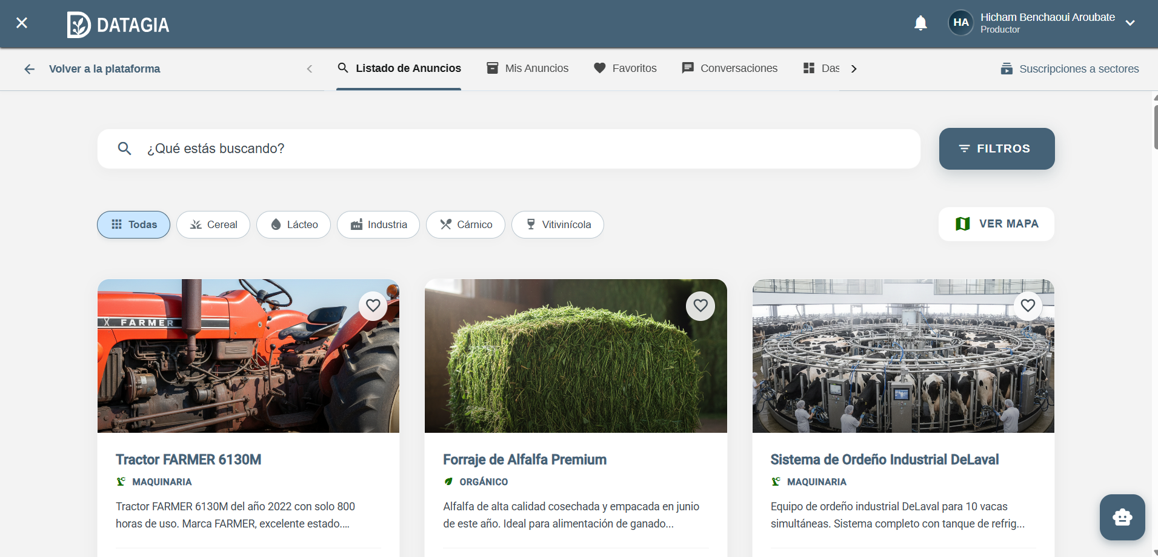Favorite the Sistema de Ordeño DeLaval listing
This screenshot has height=557, width=1158.
[1027, 305]
